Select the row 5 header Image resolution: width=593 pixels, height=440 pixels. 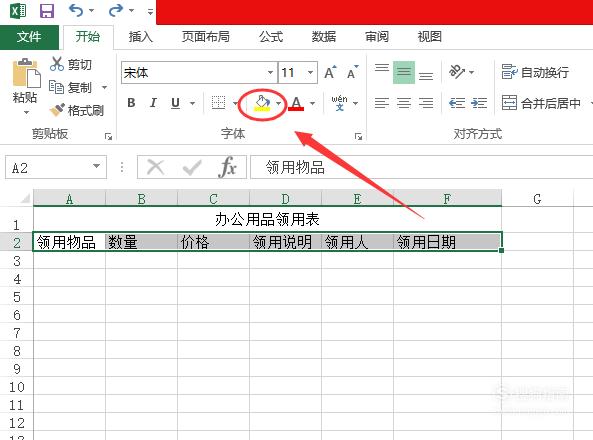pyautogui.click(x=17, y=297)
